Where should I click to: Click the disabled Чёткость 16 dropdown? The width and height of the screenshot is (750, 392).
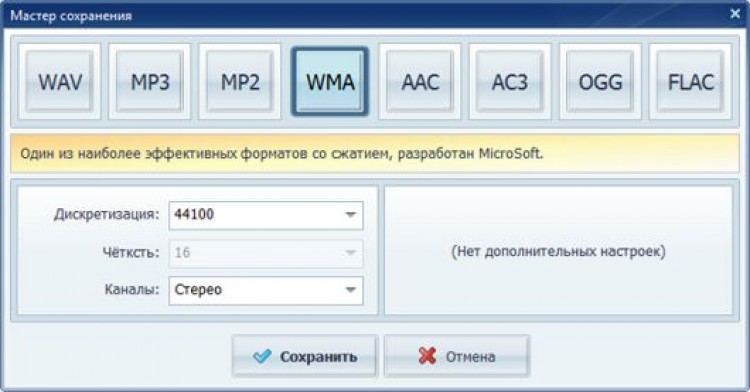click(x=266, y=253)
